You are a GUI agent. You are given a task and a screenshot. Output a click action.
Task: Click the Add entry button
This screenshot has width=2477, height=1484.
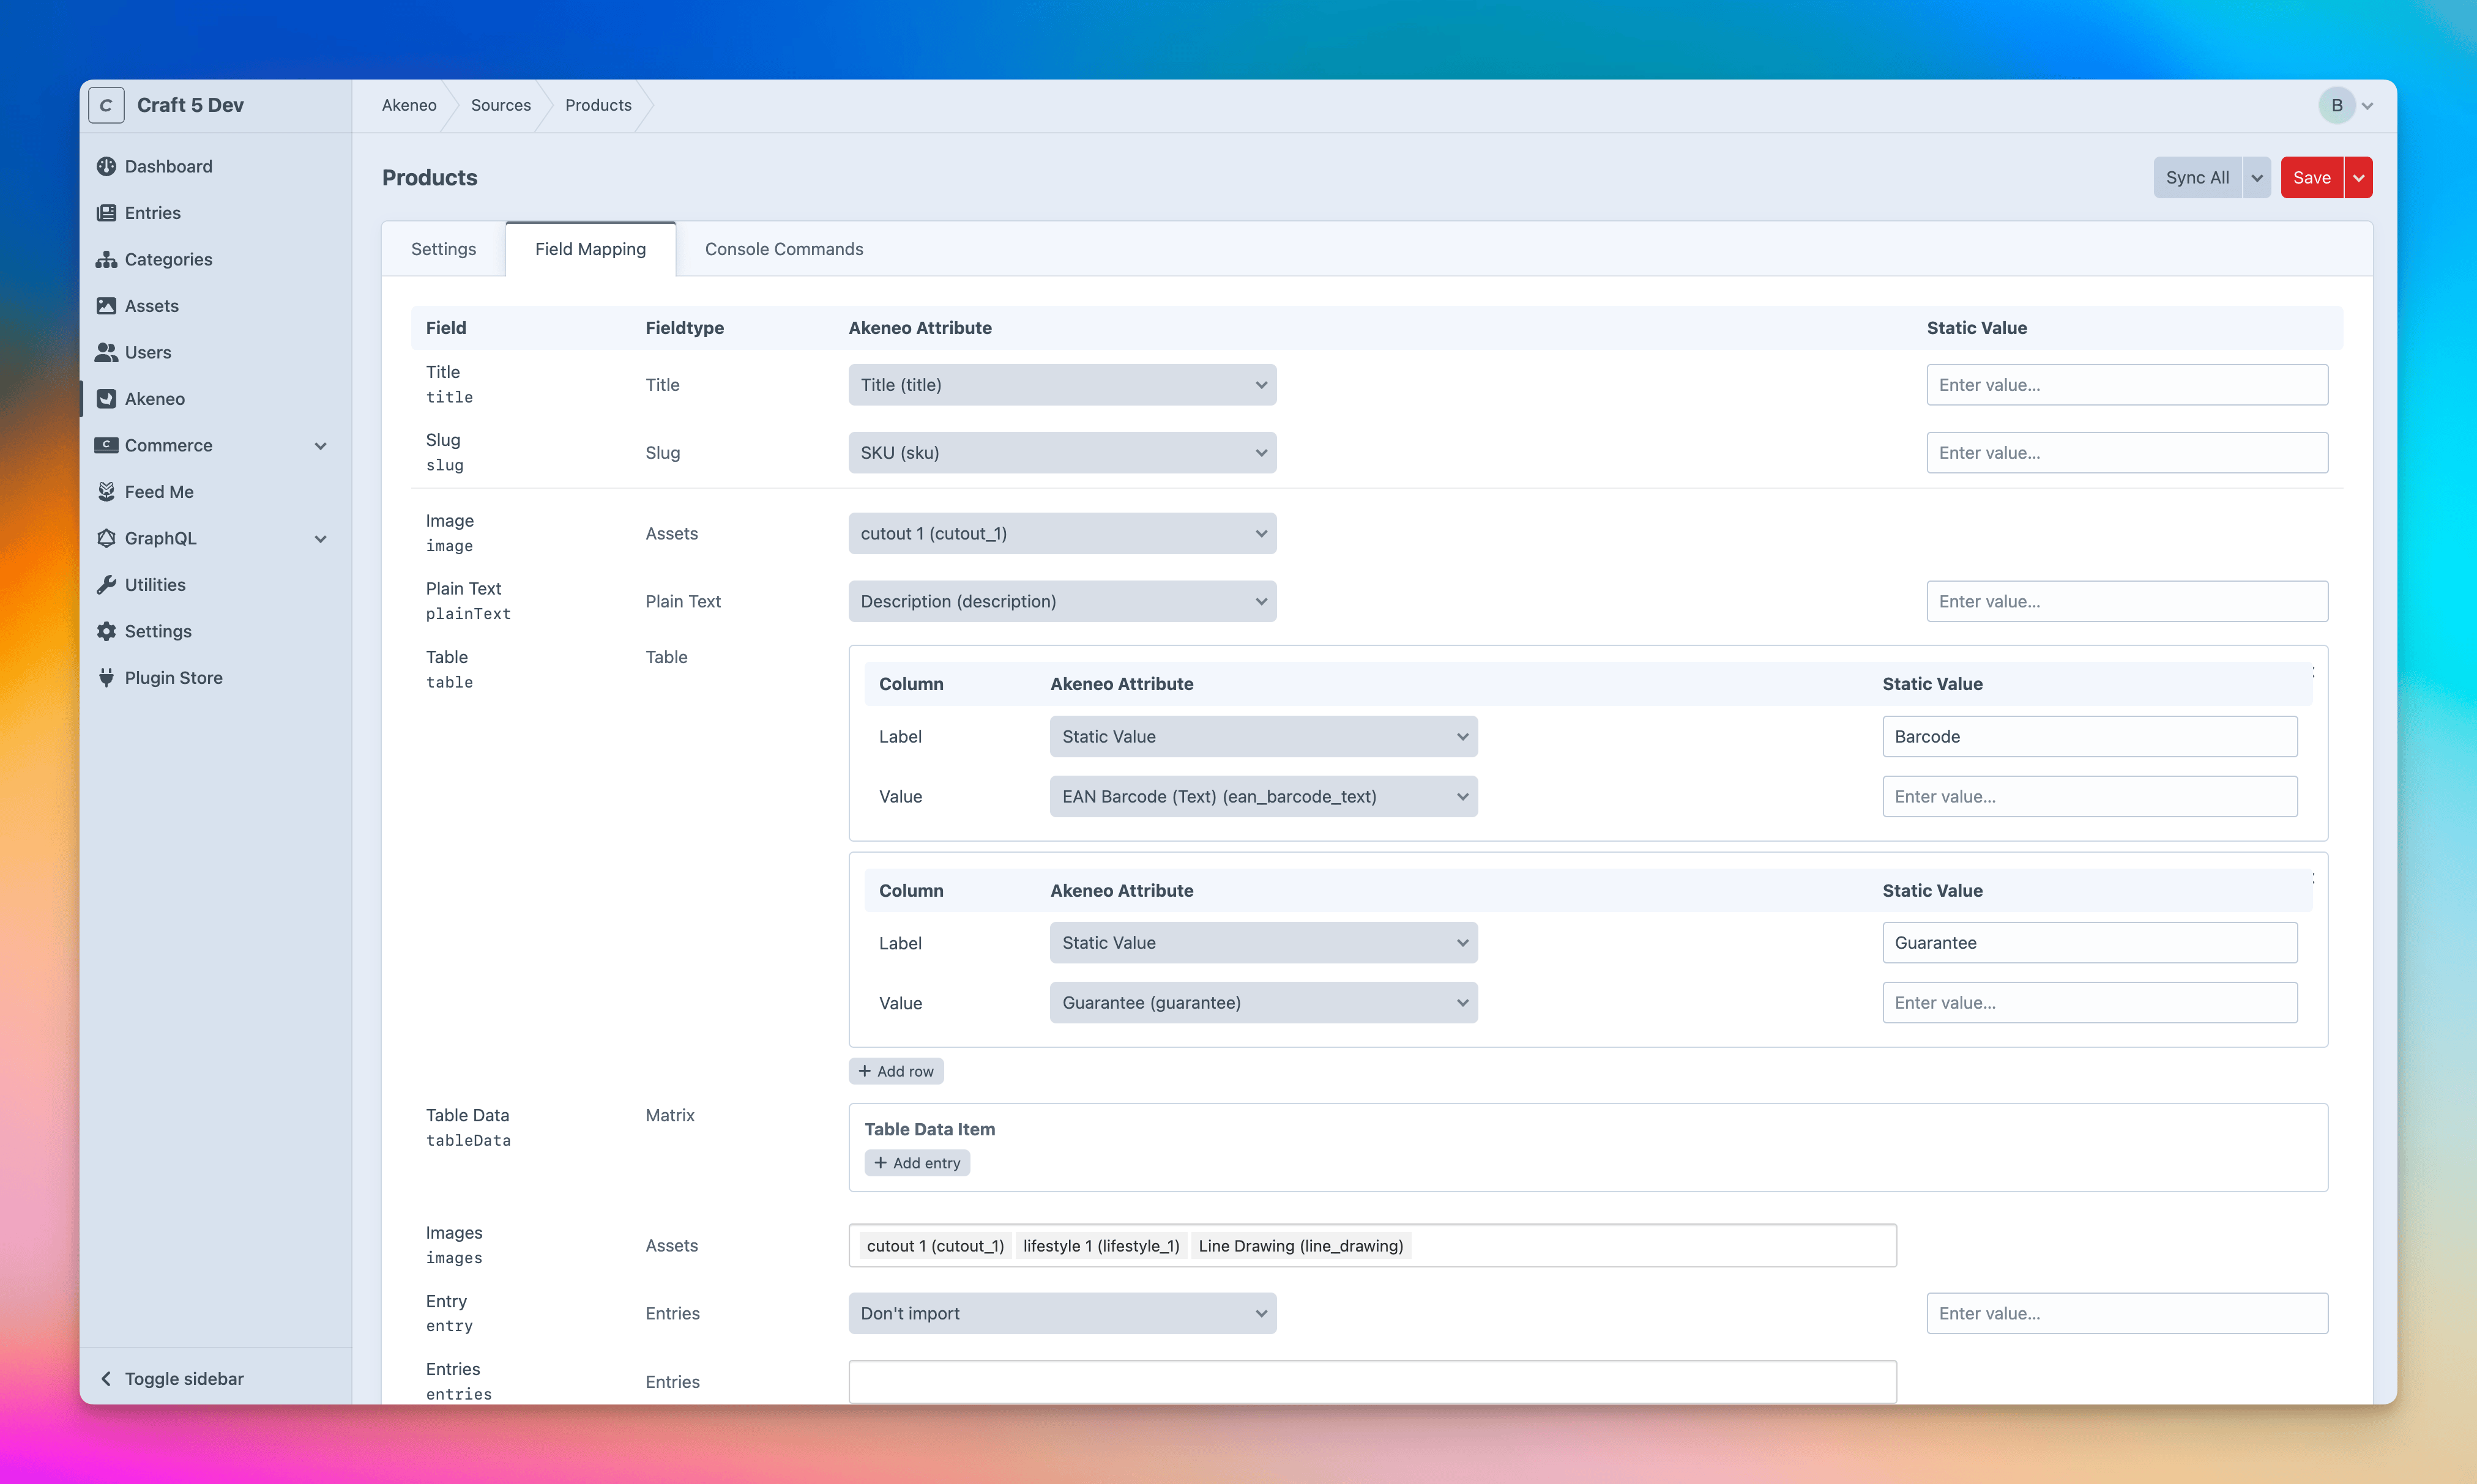(917, 1163)
